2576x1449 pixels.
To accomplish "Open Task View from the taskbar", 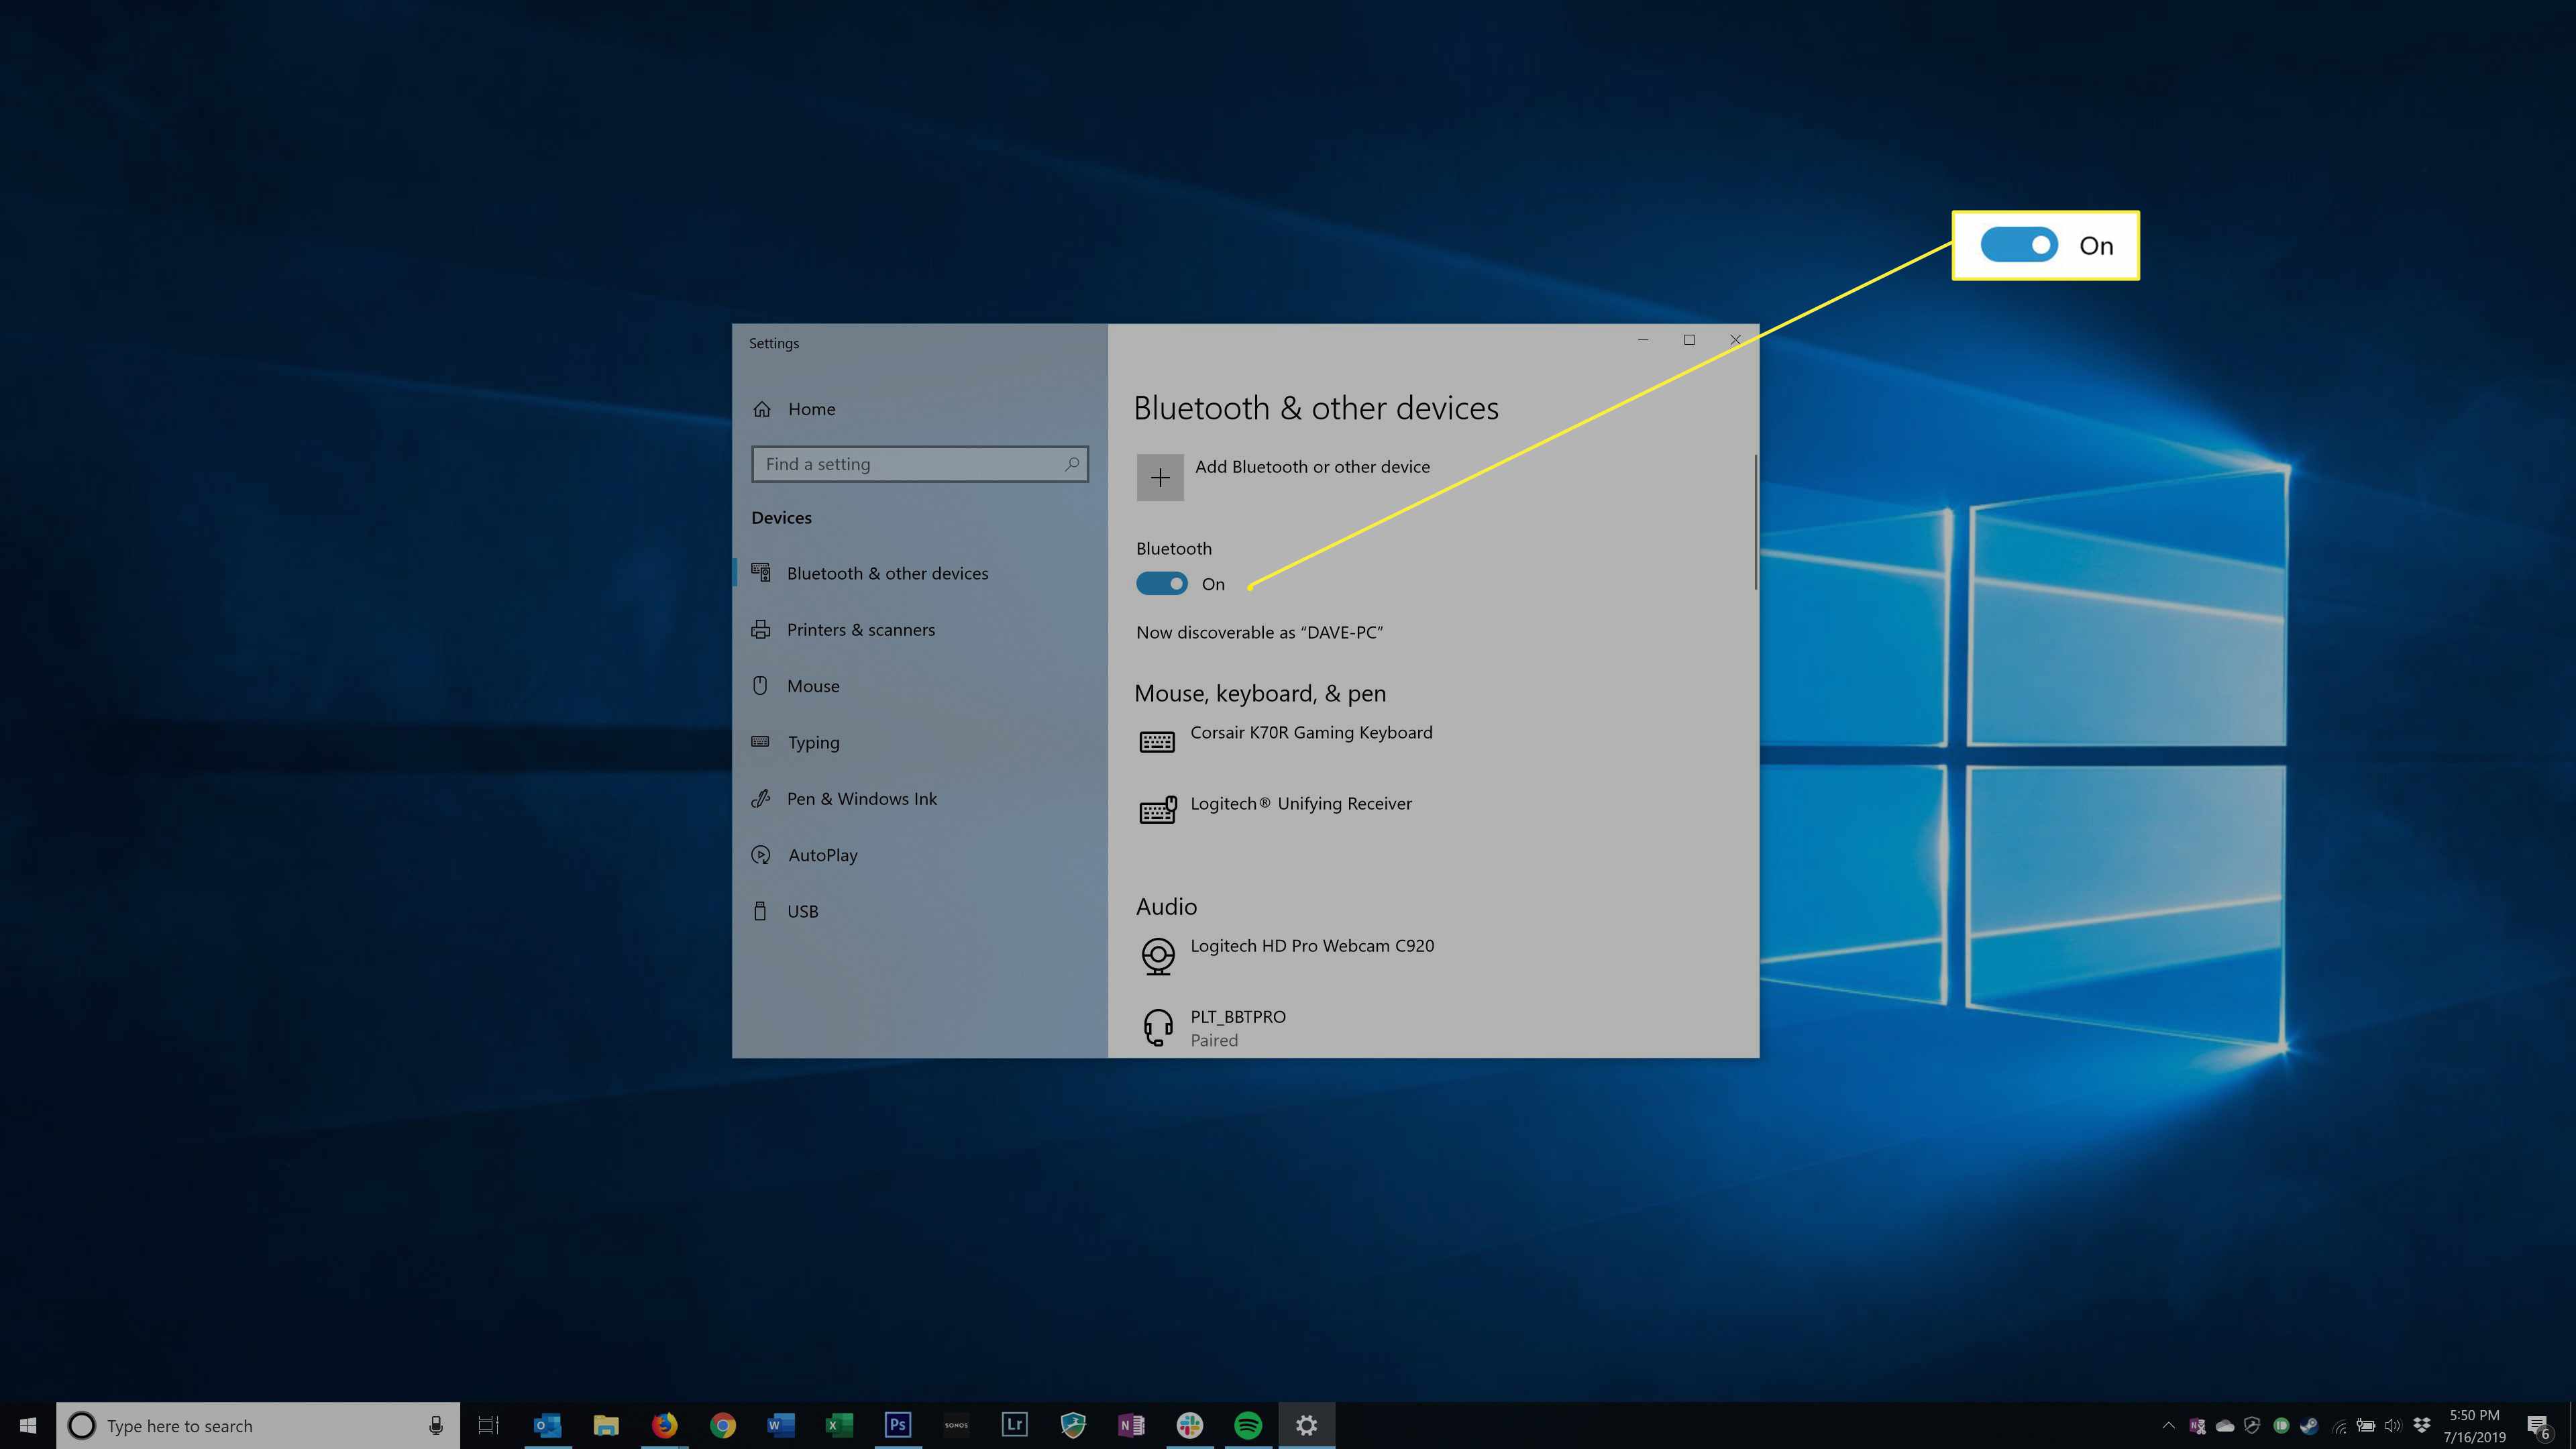I will point(488,1425).
